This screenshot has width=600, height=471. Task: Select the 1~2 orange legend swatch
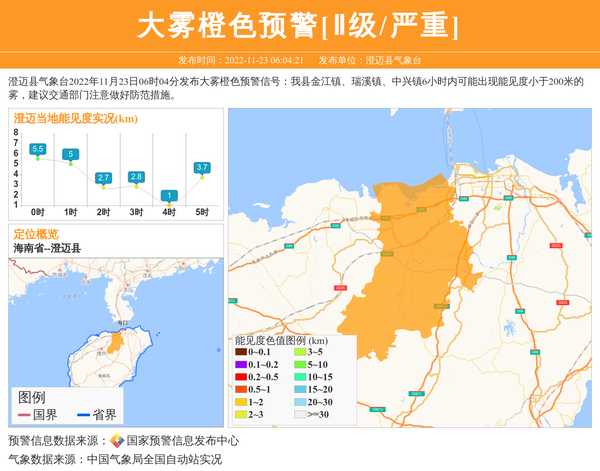pos(241,401)
